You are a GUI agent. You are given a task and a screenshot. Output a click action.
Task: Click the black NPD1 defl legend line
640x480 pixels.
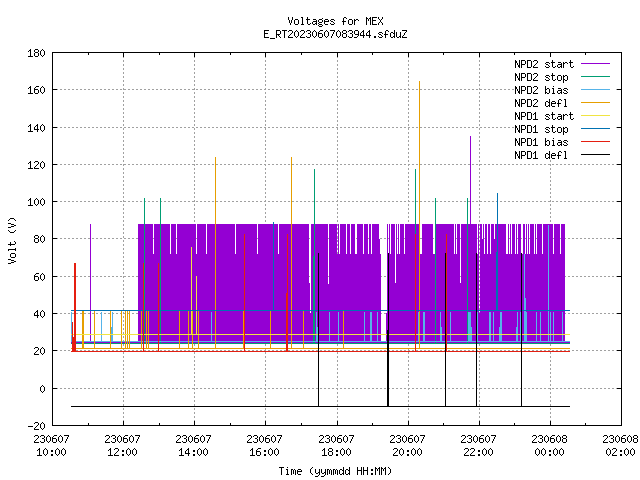tap(595, 155)
